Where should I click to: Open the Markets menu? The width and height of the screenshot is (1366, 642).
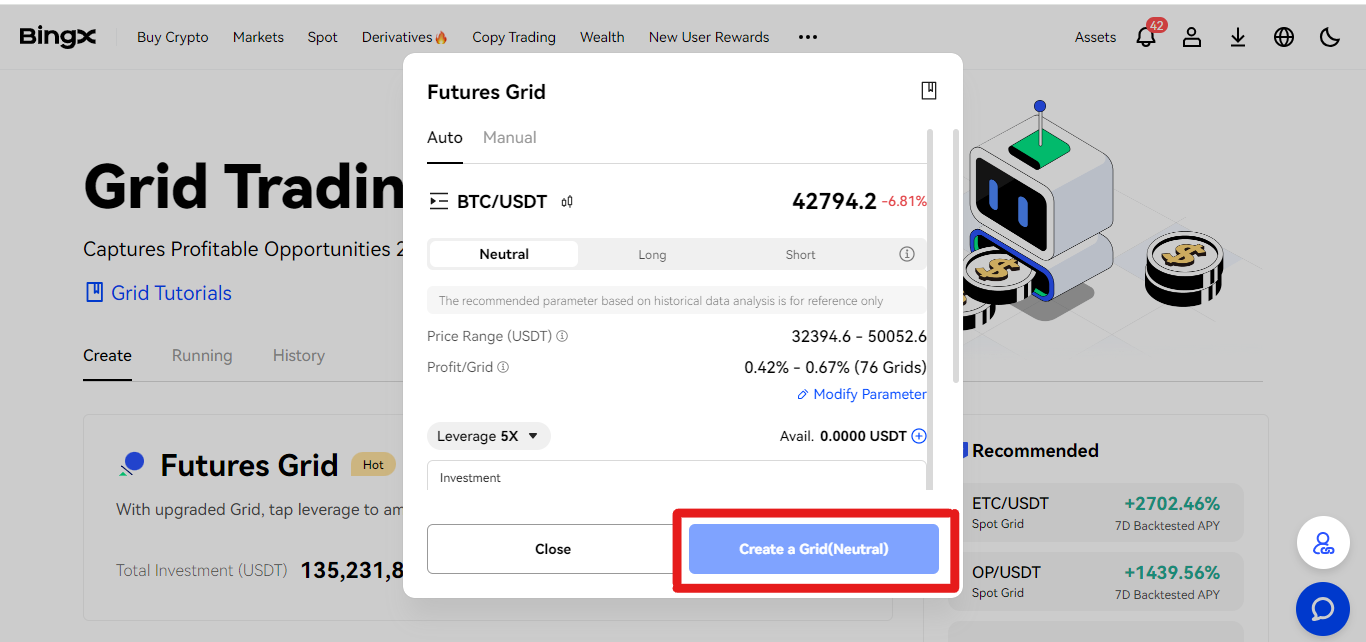pyautogui.click(x=258, y=37)
